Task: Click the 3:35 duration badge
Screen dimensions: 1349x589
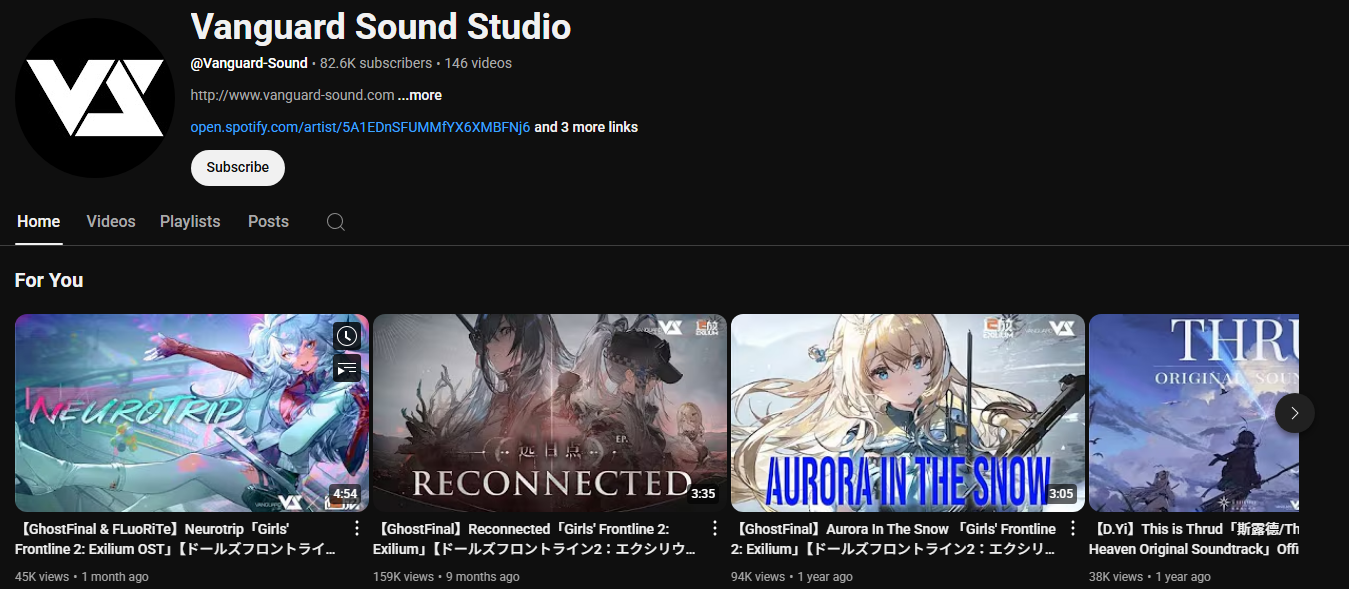Action: pyautogui.click(x=703, y=494)
